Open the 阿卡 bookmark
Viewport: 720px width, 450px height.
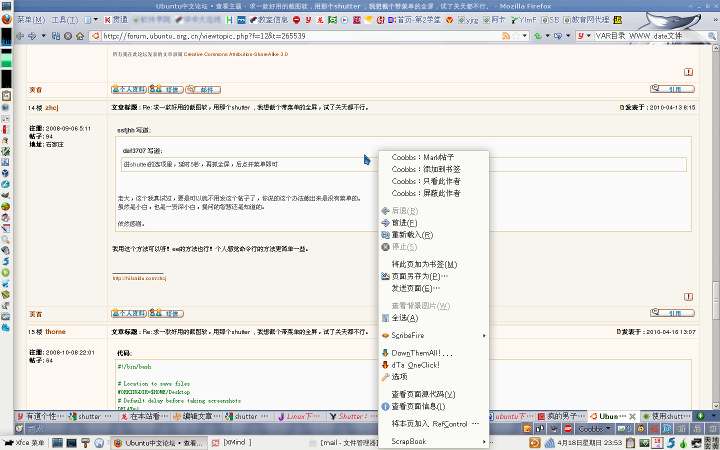tap(494, 20)
